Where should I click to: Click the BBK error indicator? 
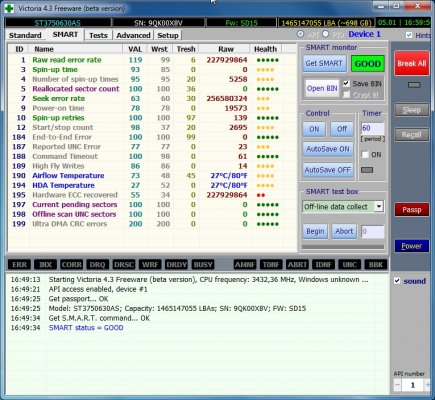(376, 264)
